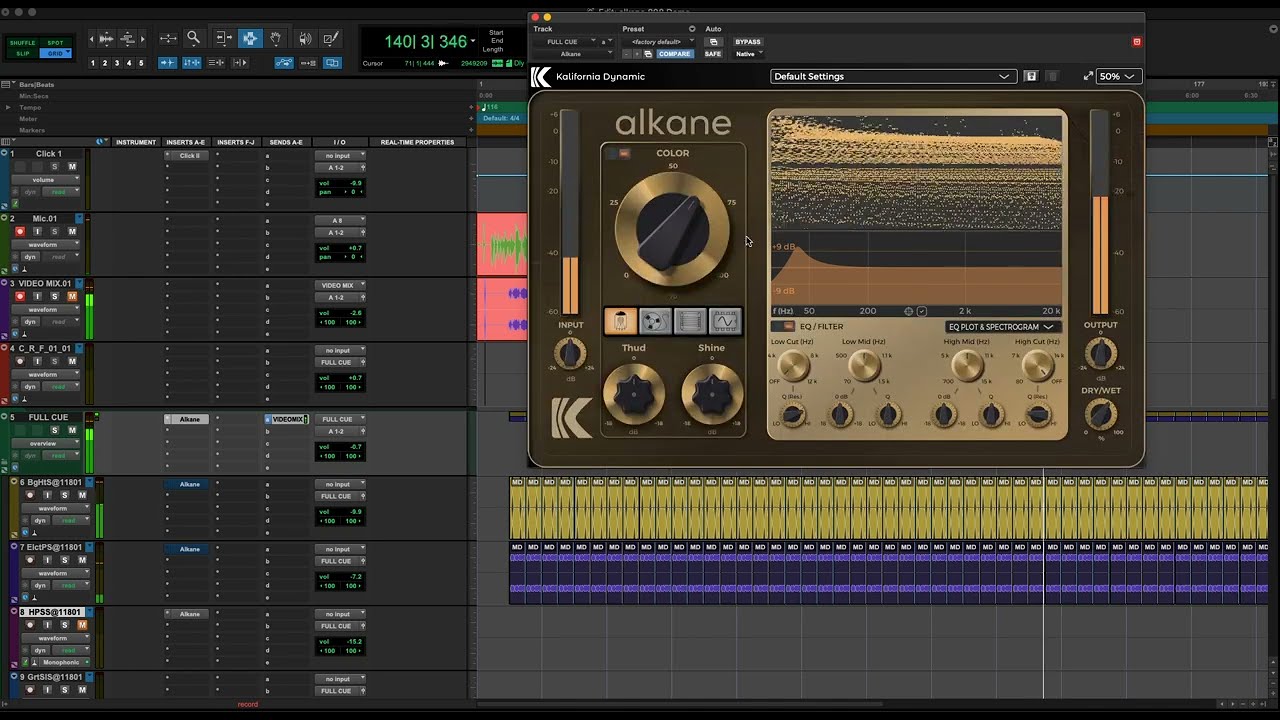Viewport: 1280px width, 720px height.
Task: Click the copy settings icon beside COMPARE
Action: [x=648, y=54]
